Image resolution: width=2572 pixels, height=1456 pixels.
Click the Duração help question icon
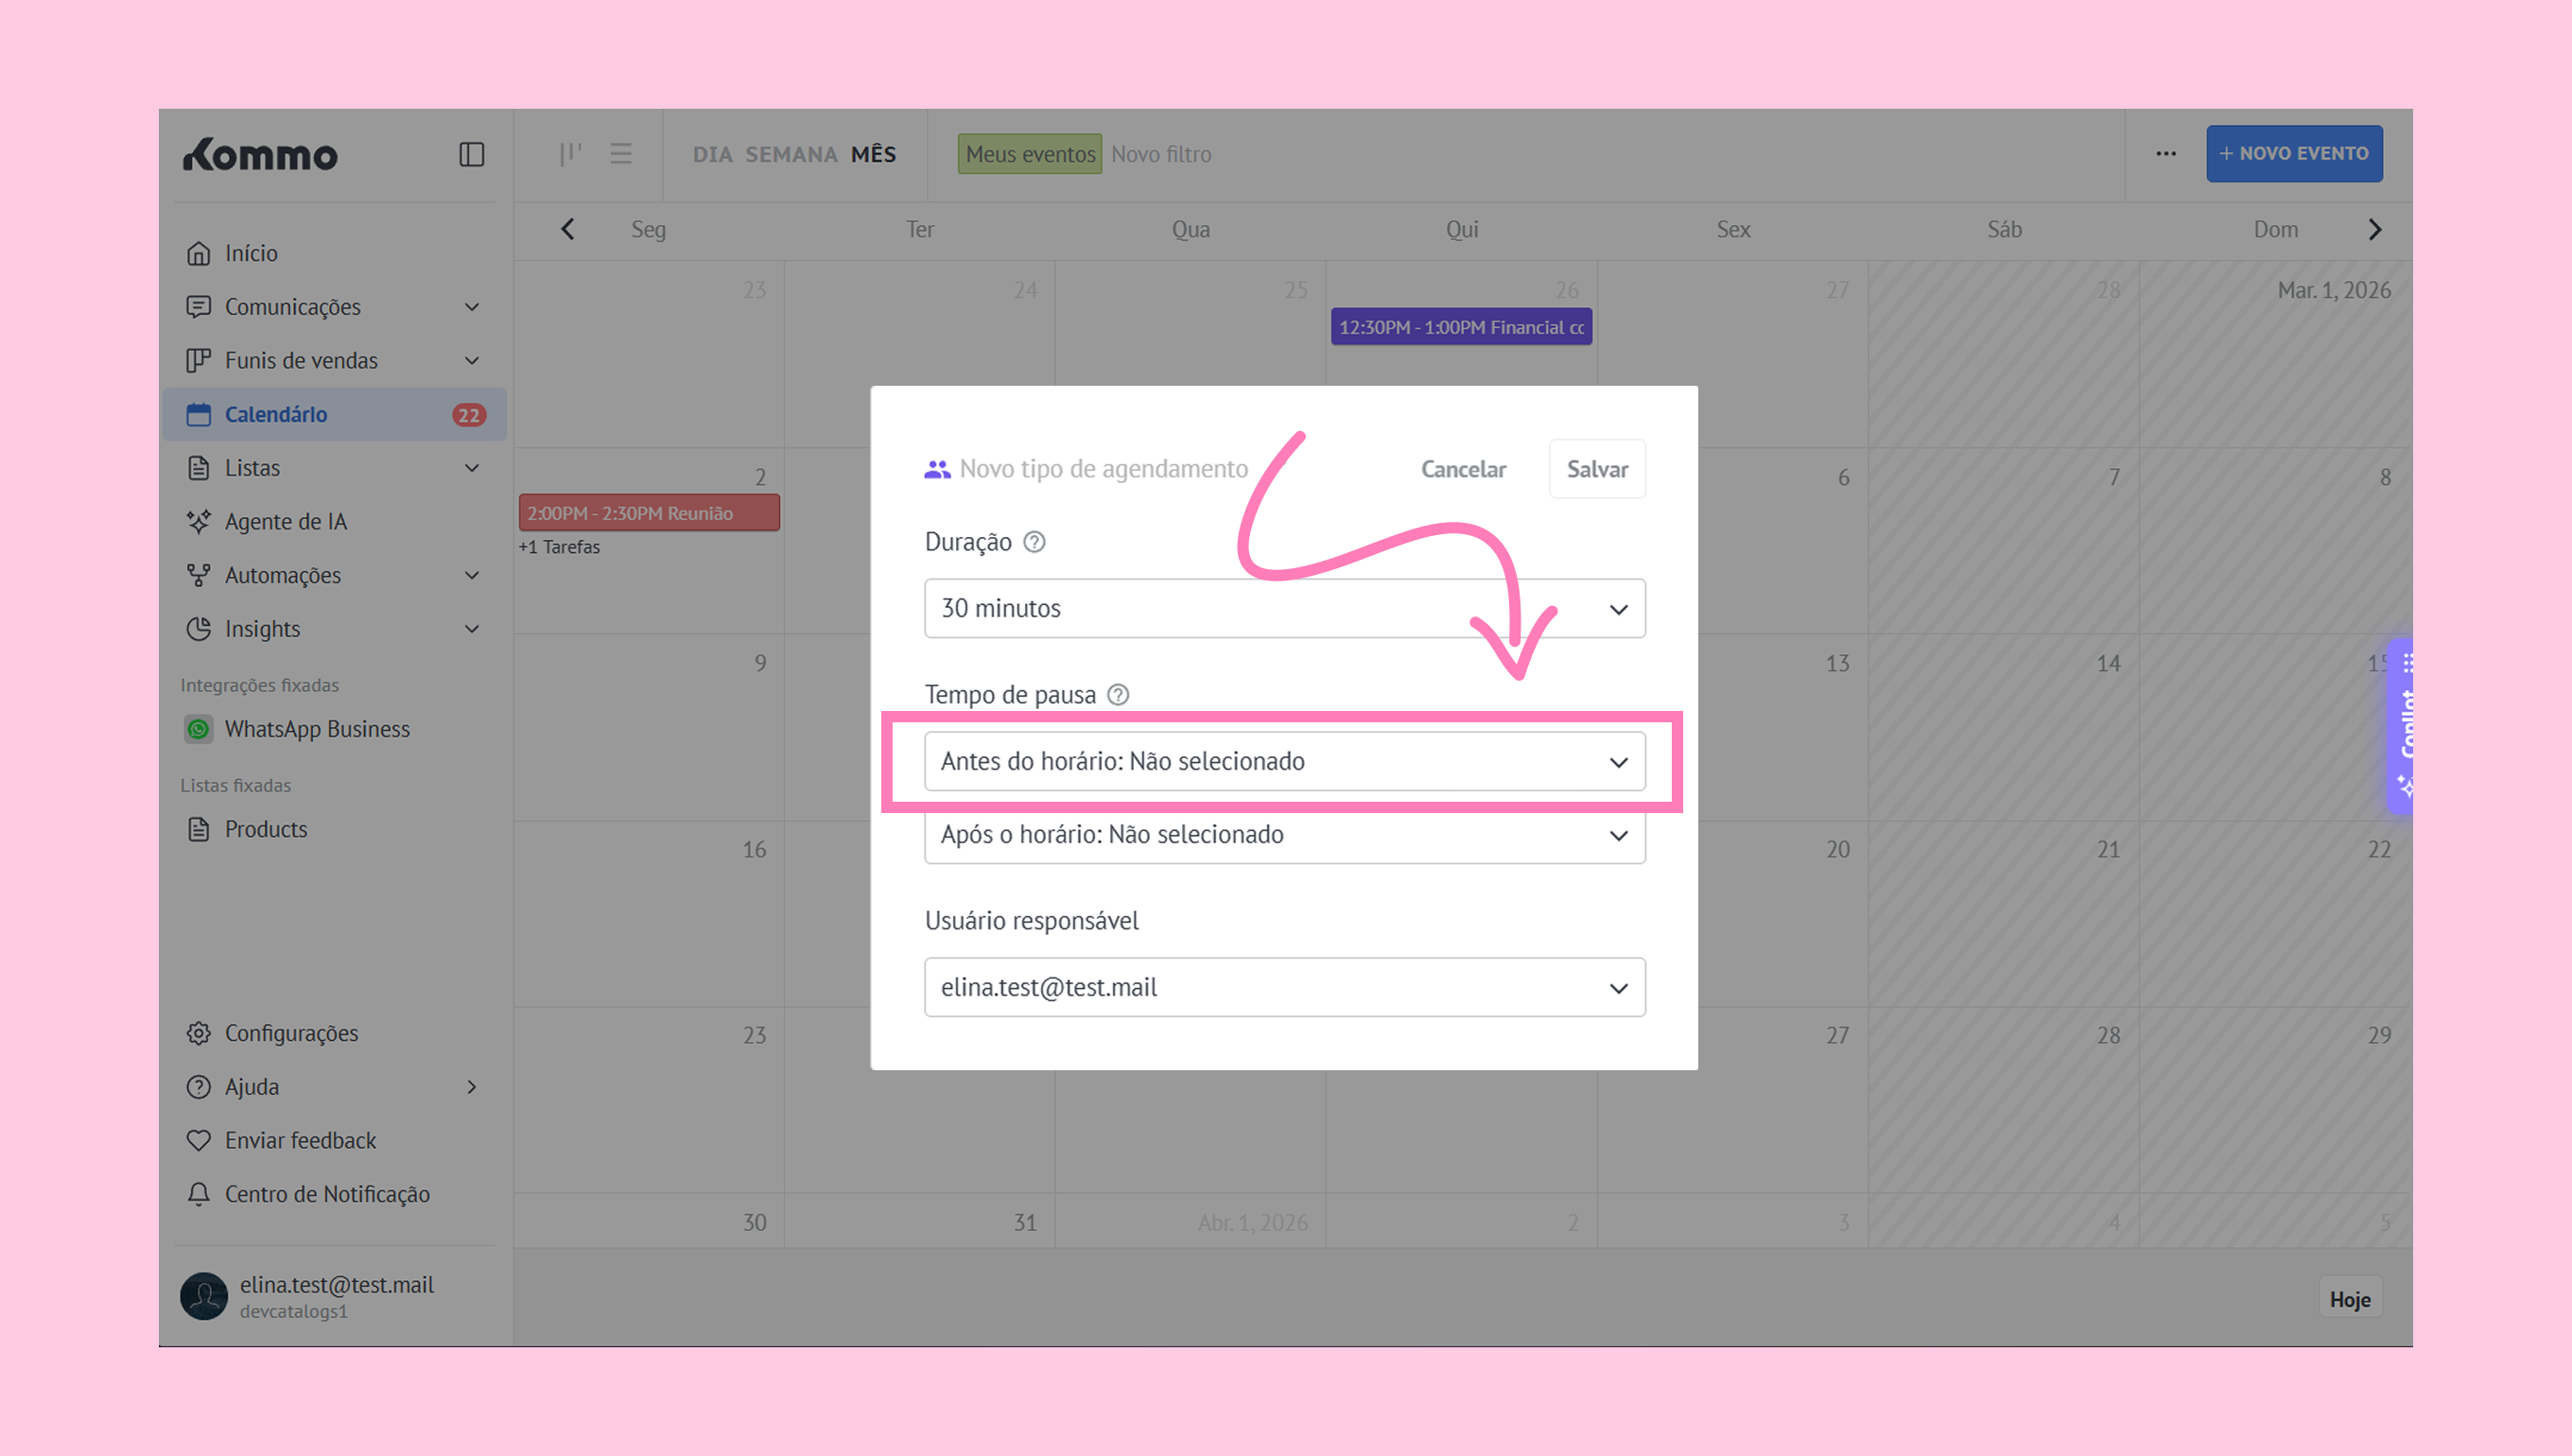pos(1035,542)
